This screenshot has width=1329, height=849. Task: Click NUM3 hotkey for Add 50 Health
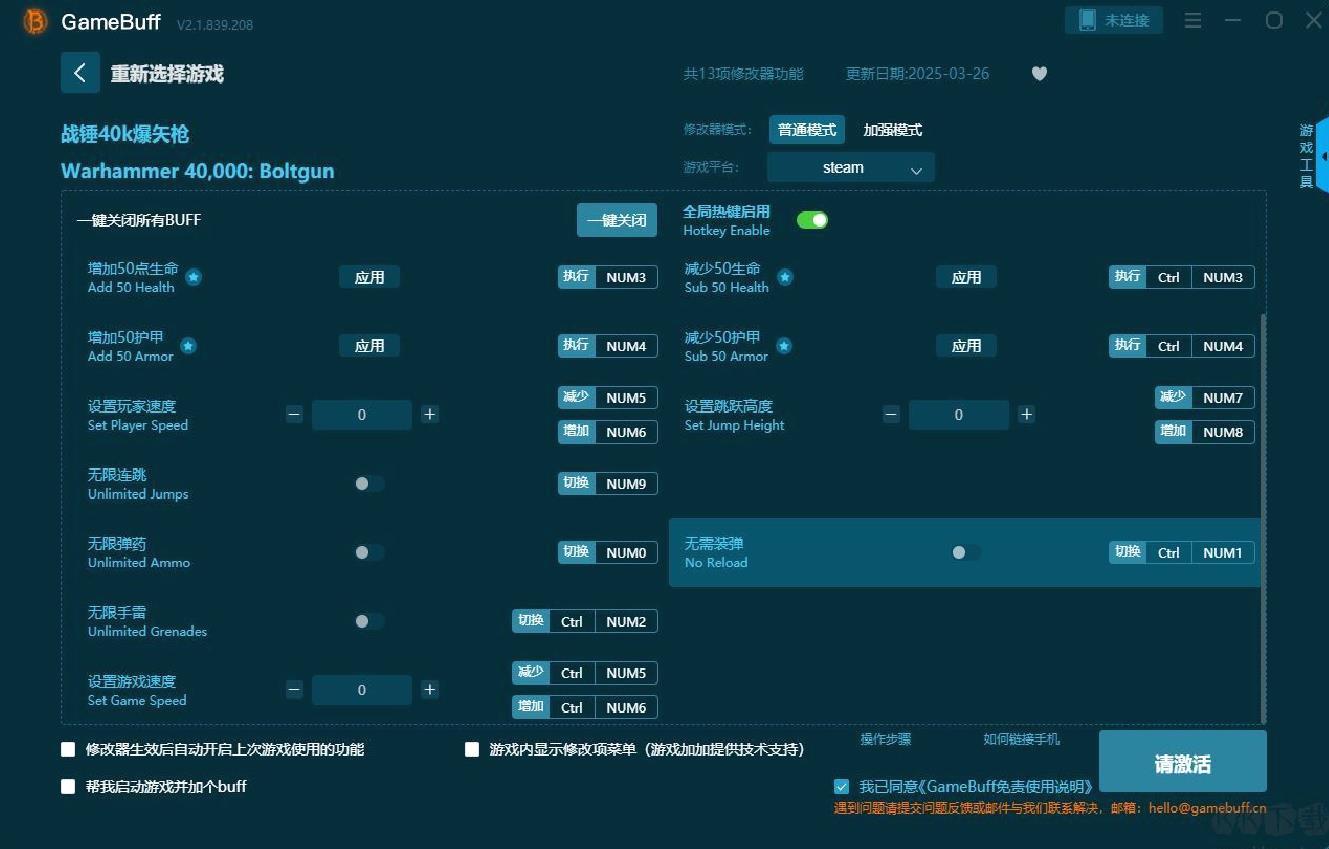(x=607, y=277)
